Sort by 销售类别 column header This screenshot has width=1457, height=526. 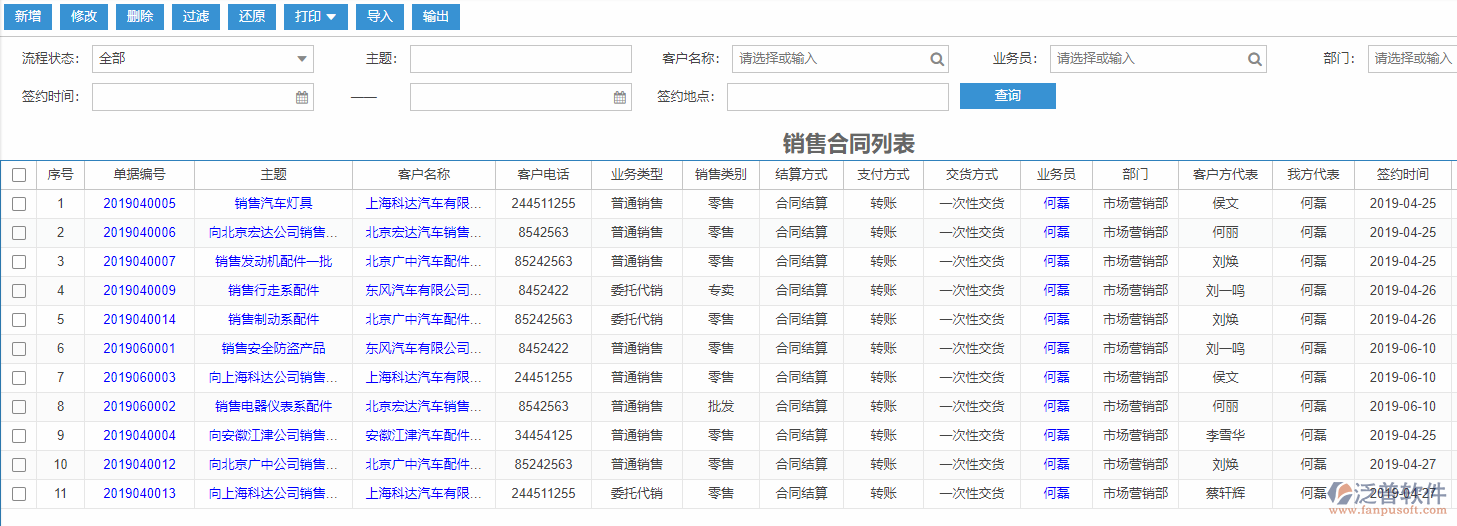tap(721, 175)
